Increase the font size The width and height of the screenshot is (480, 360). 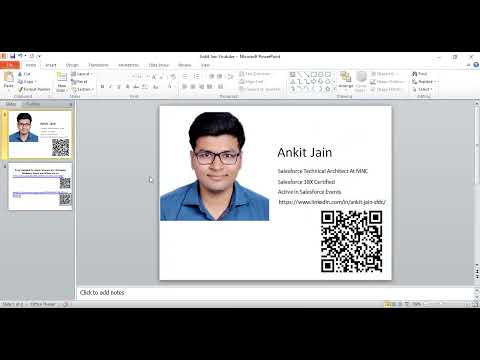154,77
